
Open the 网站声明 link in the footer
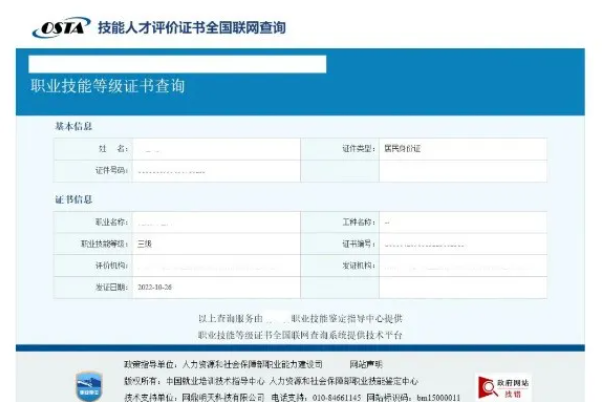(x=366, y=364)
